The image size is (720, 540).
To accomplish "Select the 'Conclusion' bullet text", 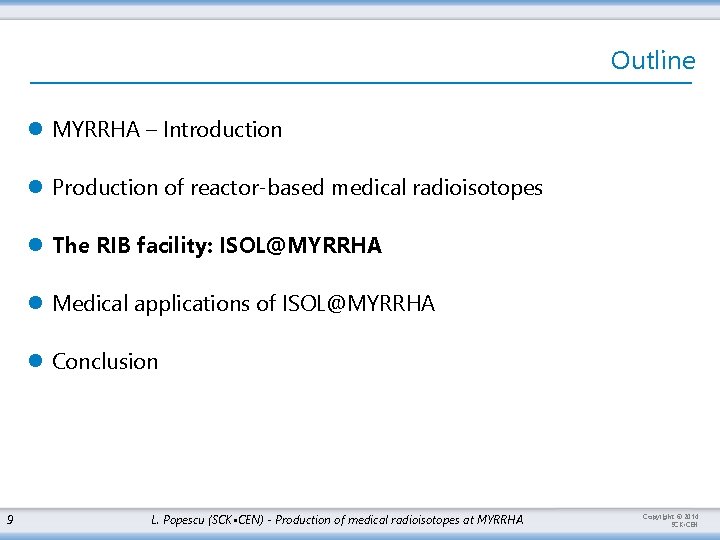I will (105, 361).
